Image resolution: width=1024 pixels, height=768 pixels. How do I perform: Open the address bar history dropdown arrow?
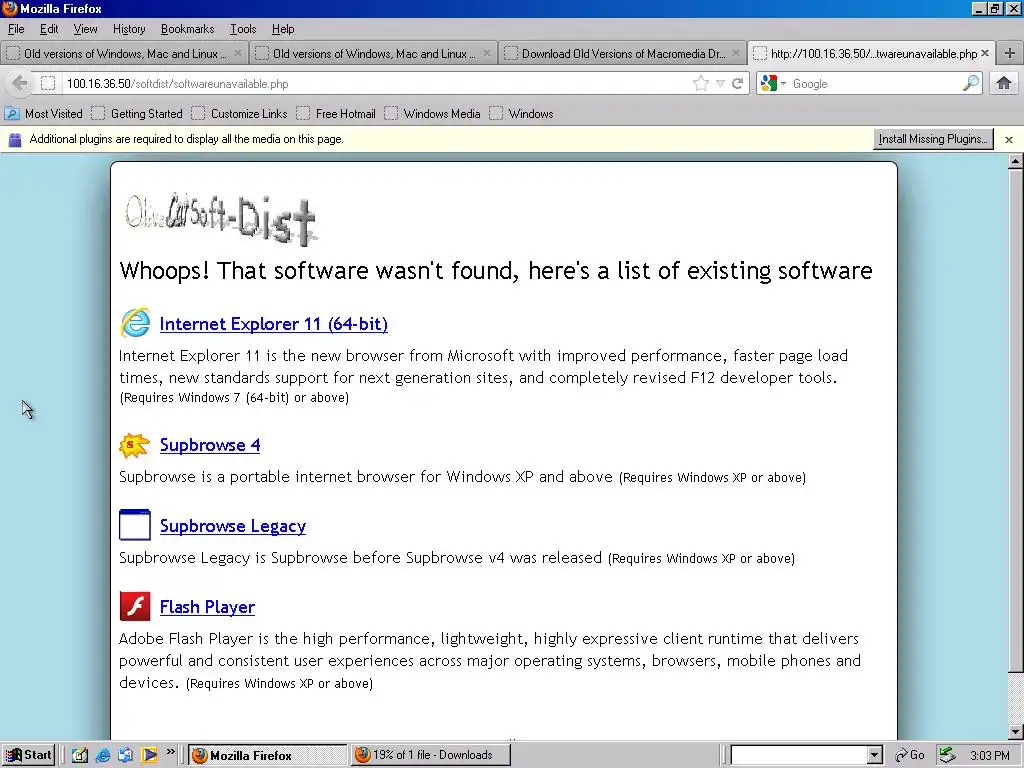[720, 84]
